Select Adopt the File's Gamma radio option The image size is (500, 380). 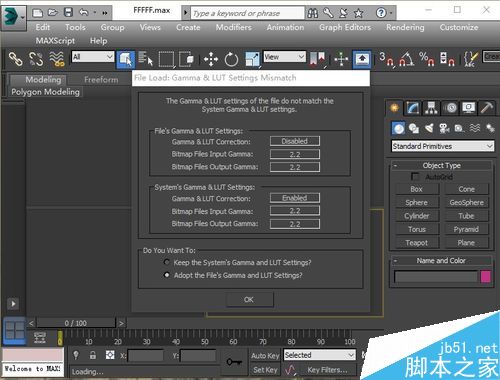click(167, 275)
